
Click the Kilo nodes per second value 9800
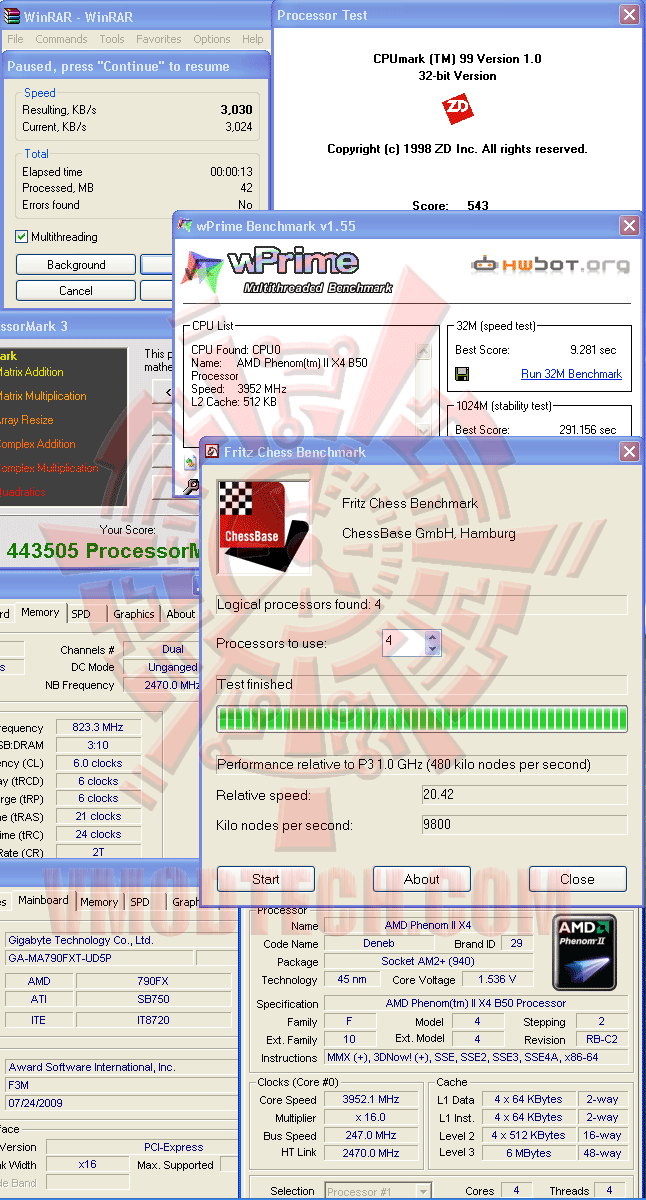(x=525, y=825)
